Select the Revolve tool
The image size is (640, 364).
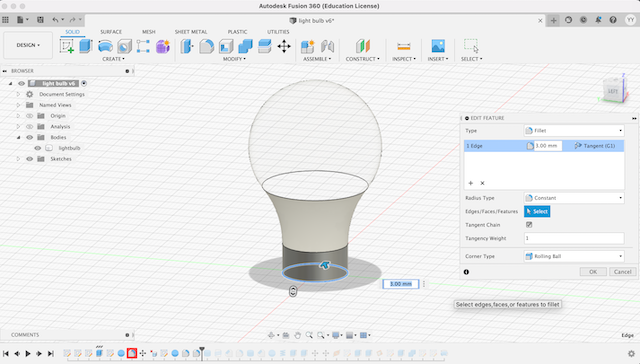(105, 46)
